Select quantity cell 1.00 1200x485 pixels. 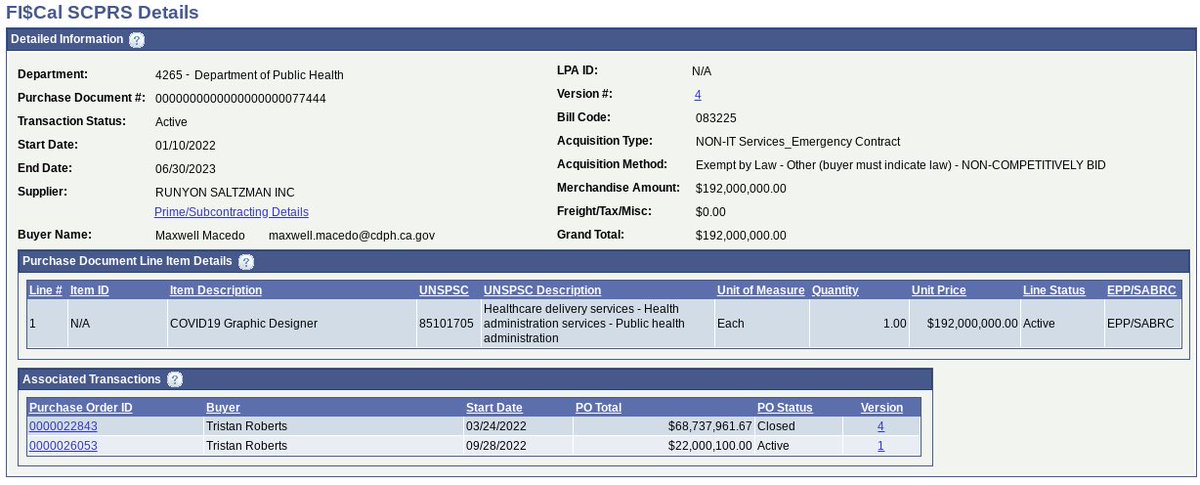click(x=860, y=324)
